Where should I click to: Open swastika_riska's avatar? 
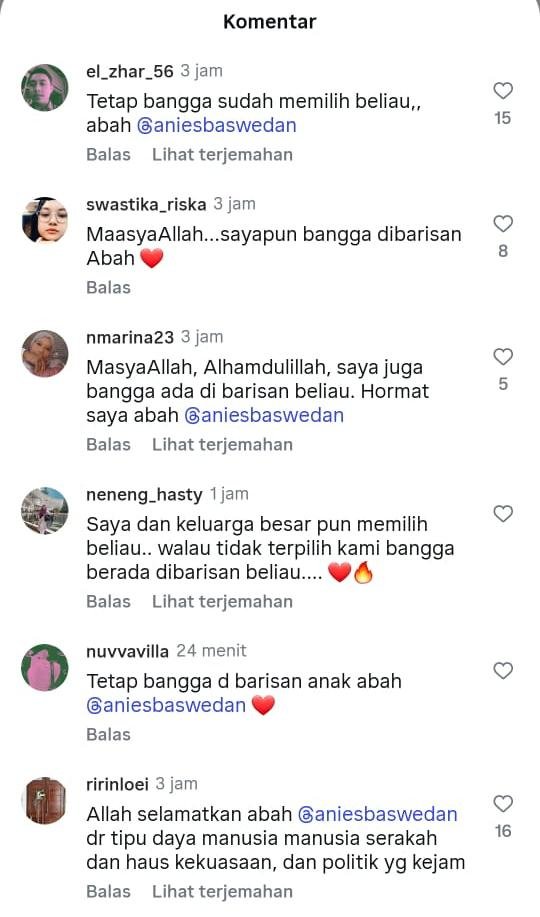(44, 220)
